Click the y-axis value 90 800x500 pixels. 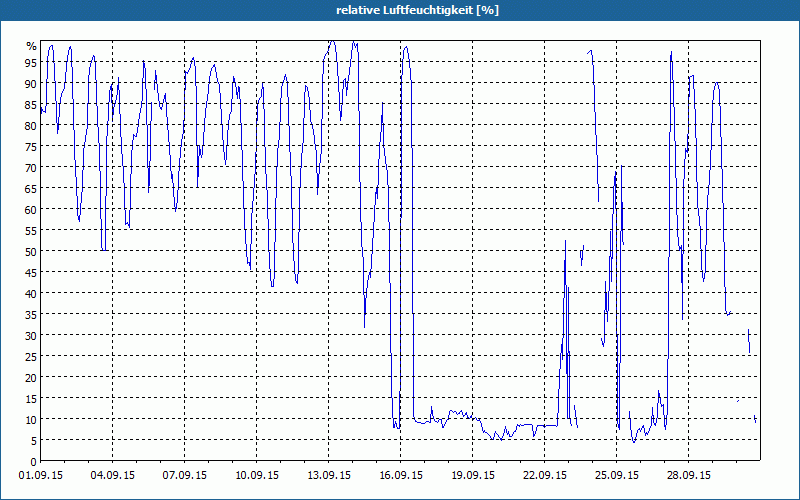click(31, 84)
